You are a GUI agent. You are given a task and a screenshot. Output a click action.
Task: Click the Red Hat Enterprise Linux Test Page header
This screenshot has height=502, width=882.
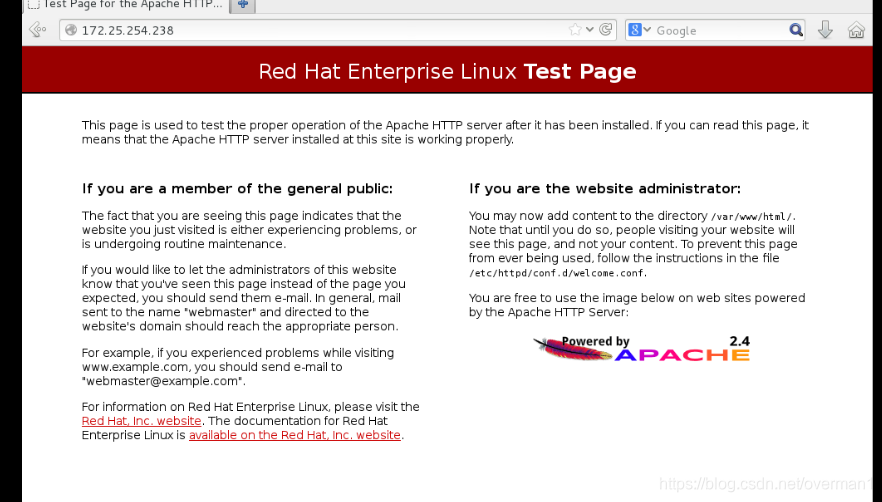pyautogui.click(x=447, y=71)
